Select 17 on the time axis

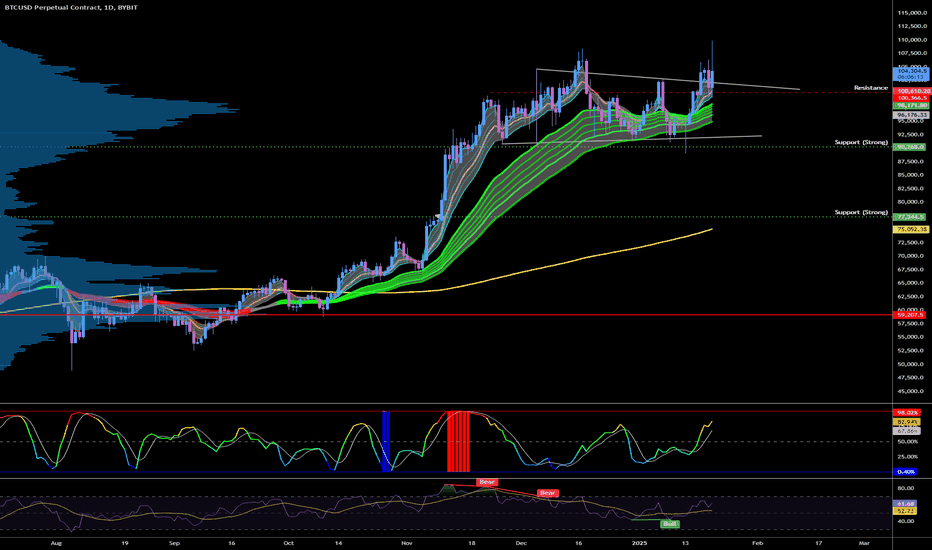pos(818,543)
